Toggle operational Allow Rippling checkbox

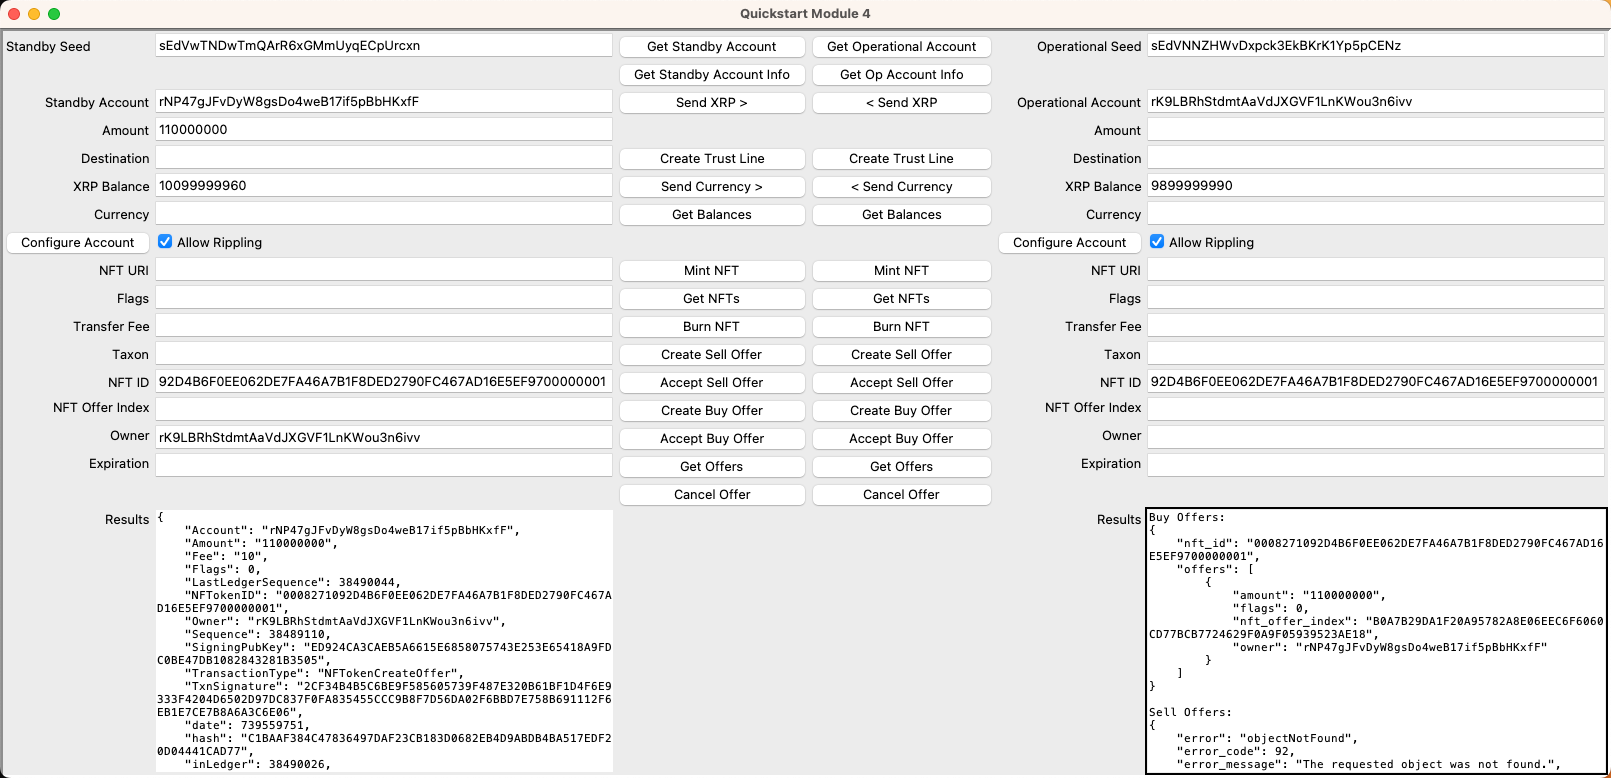click(x=1157, y=242)
